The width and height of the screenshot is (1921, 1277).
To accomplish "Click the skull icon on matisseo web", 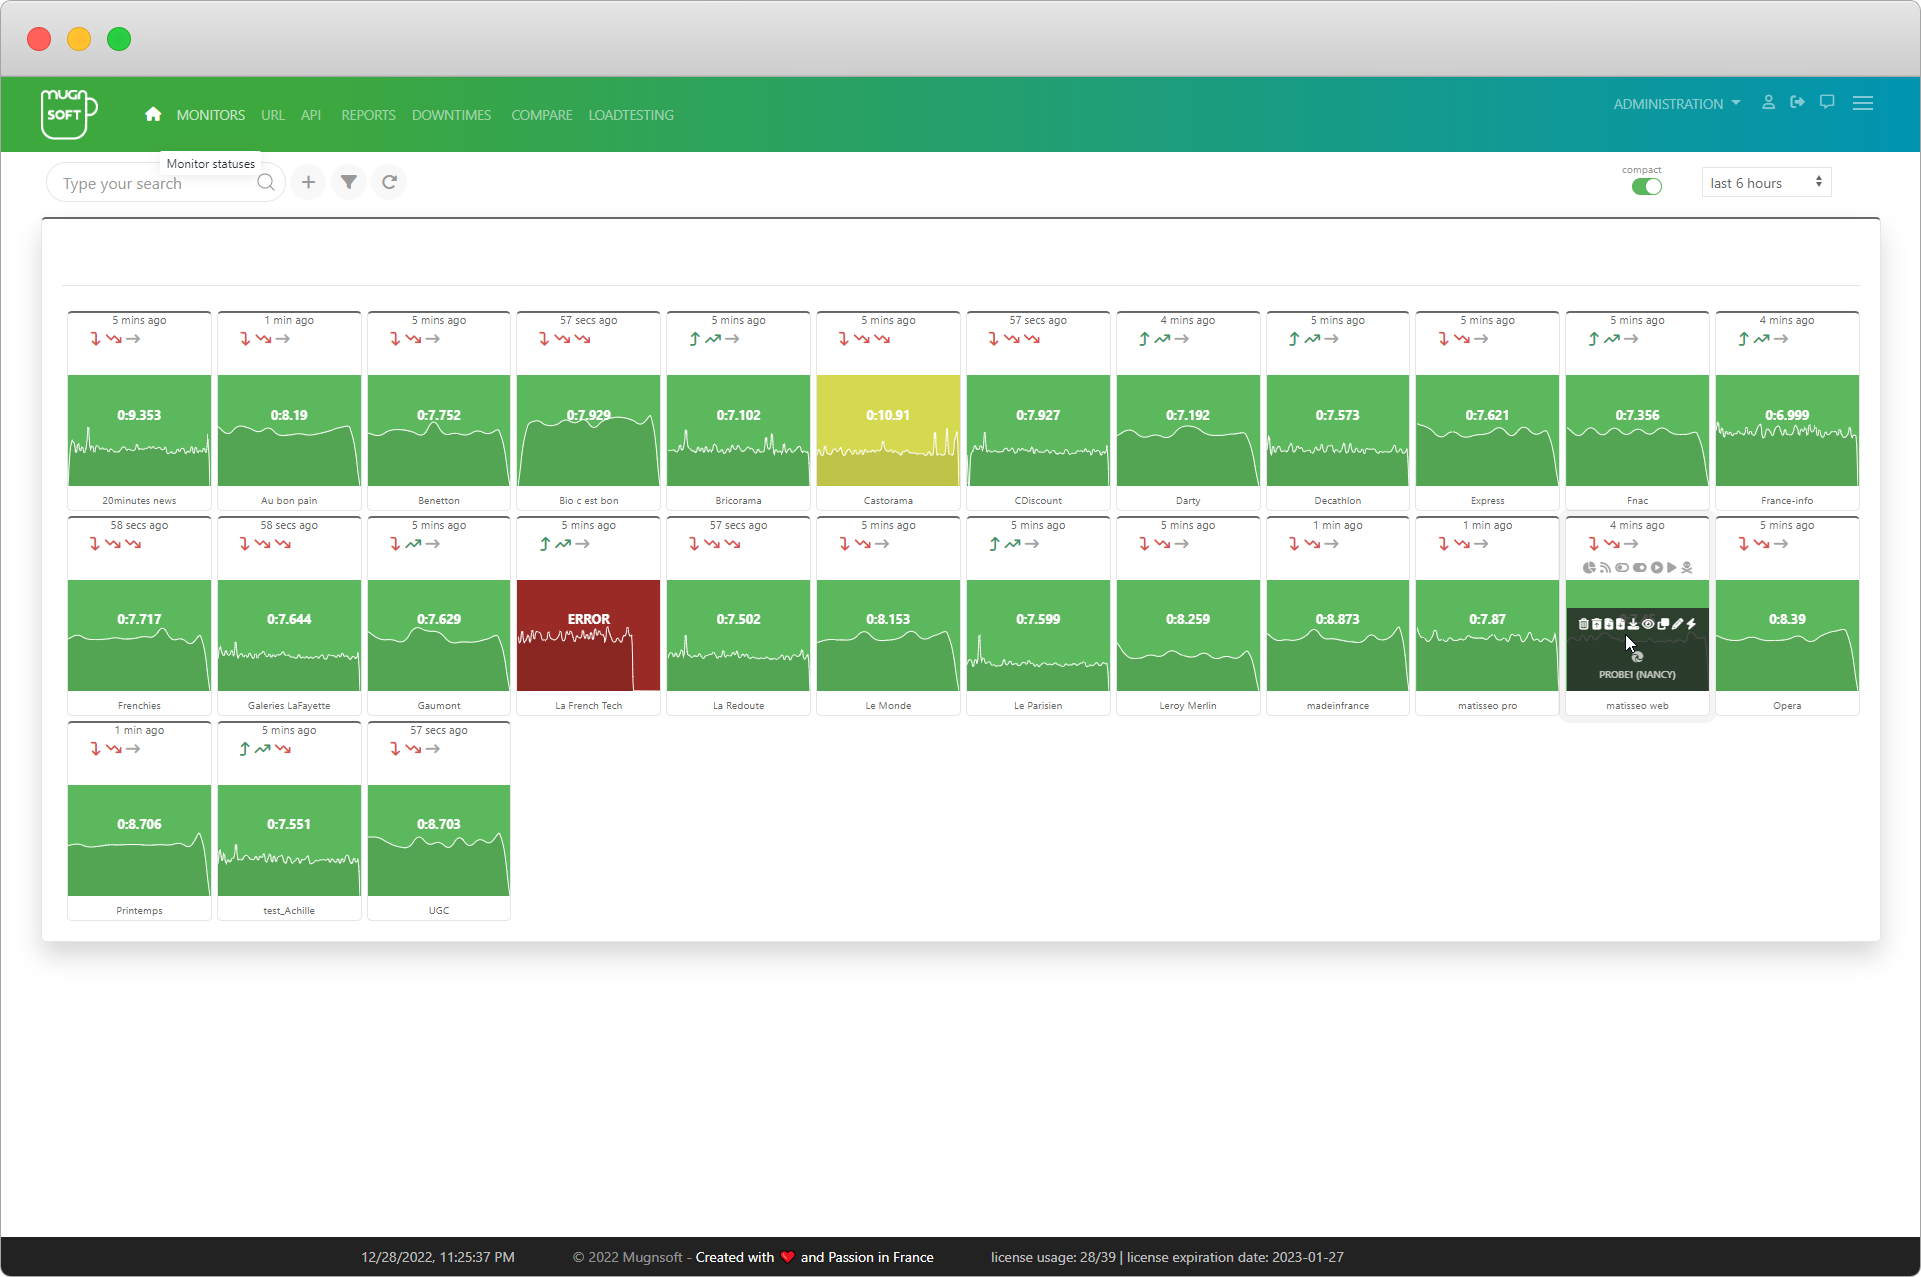I will coord(1687,568).
